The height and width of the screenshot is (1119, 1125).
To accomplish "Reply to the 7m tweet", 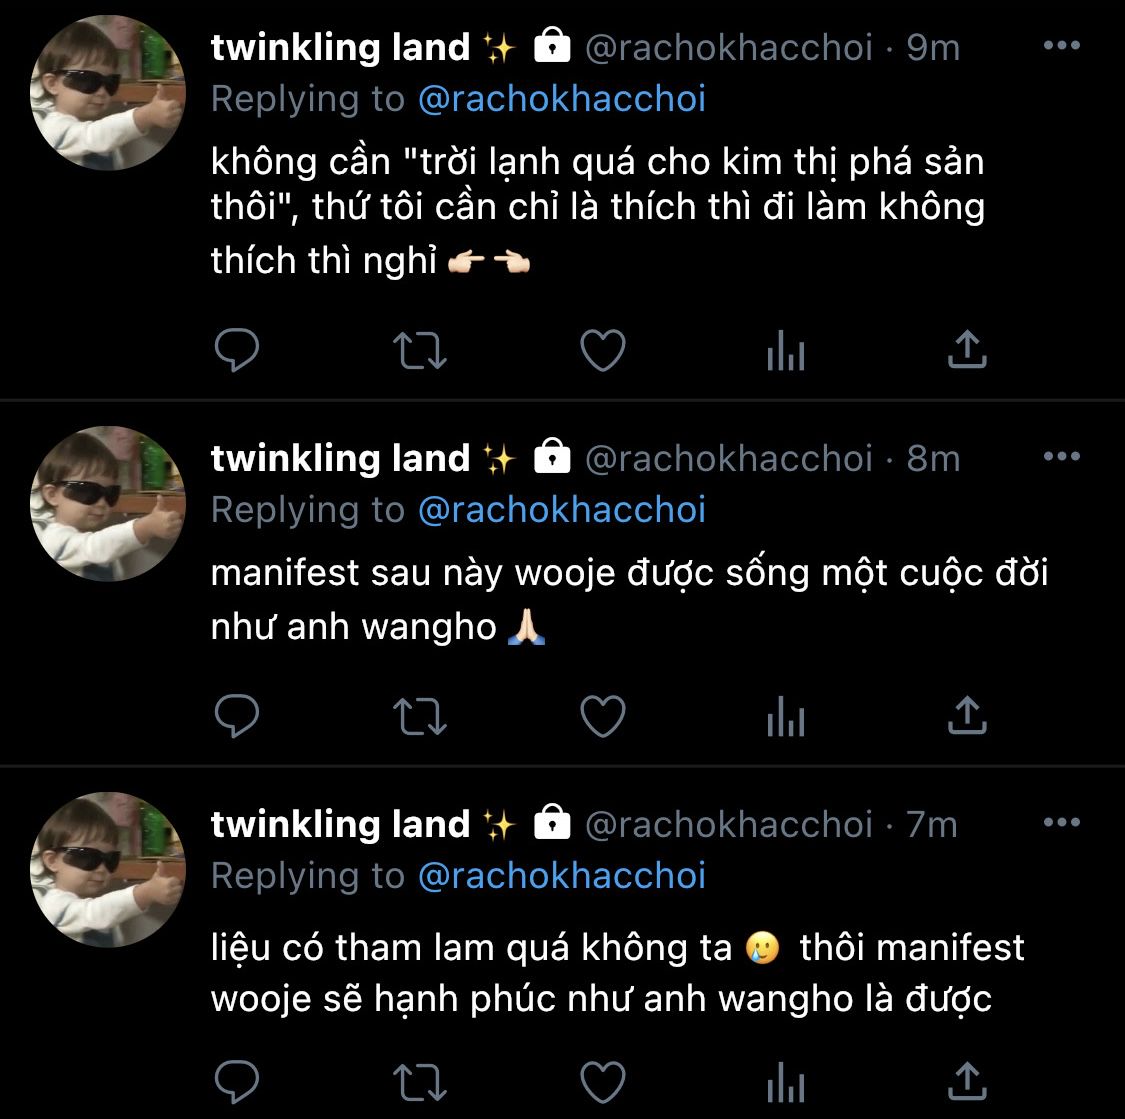I will click(237, 1082).
